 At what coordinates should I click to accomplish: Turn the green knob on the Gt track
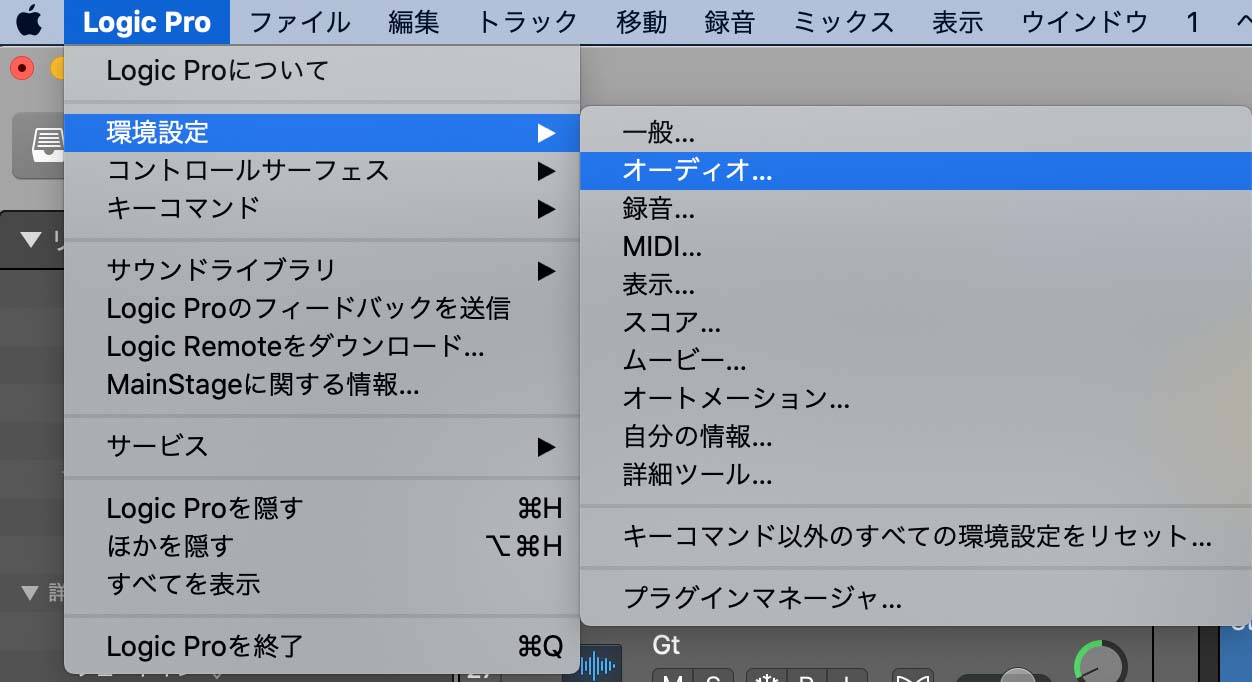pos(1100,661)
